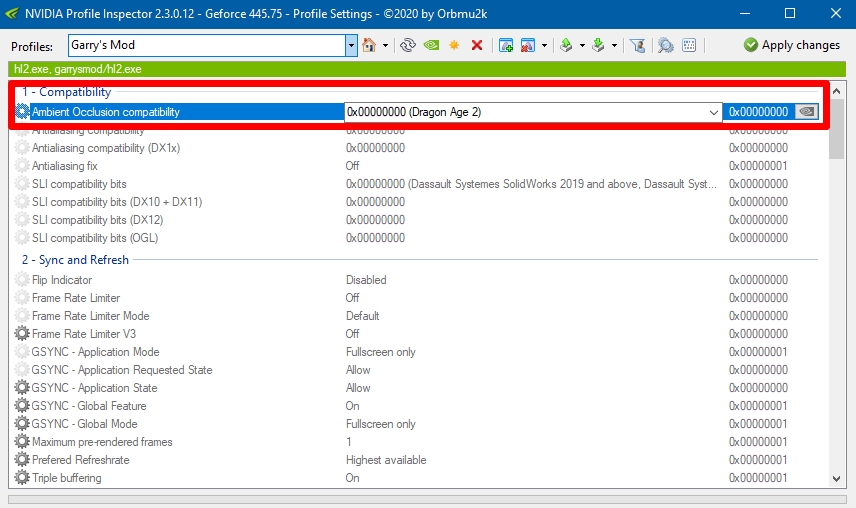Image resolution: width=856 pixels, height=508 pixels.
Task: Click the gear icon beside GSYNC - Application State
Action: pyautogui.click(x=22, y=387)
